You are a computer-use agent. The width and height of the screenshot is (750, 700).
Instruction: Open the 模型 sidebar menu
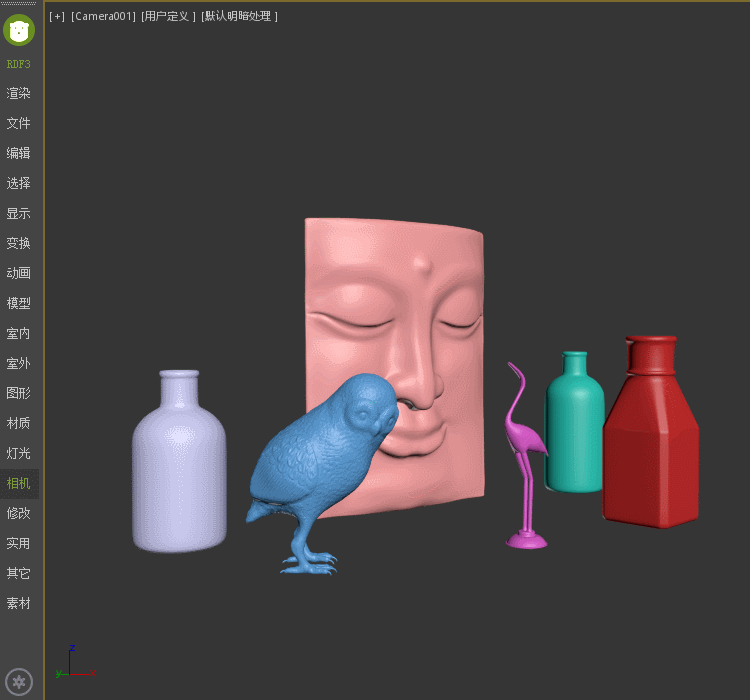[19, 303]
